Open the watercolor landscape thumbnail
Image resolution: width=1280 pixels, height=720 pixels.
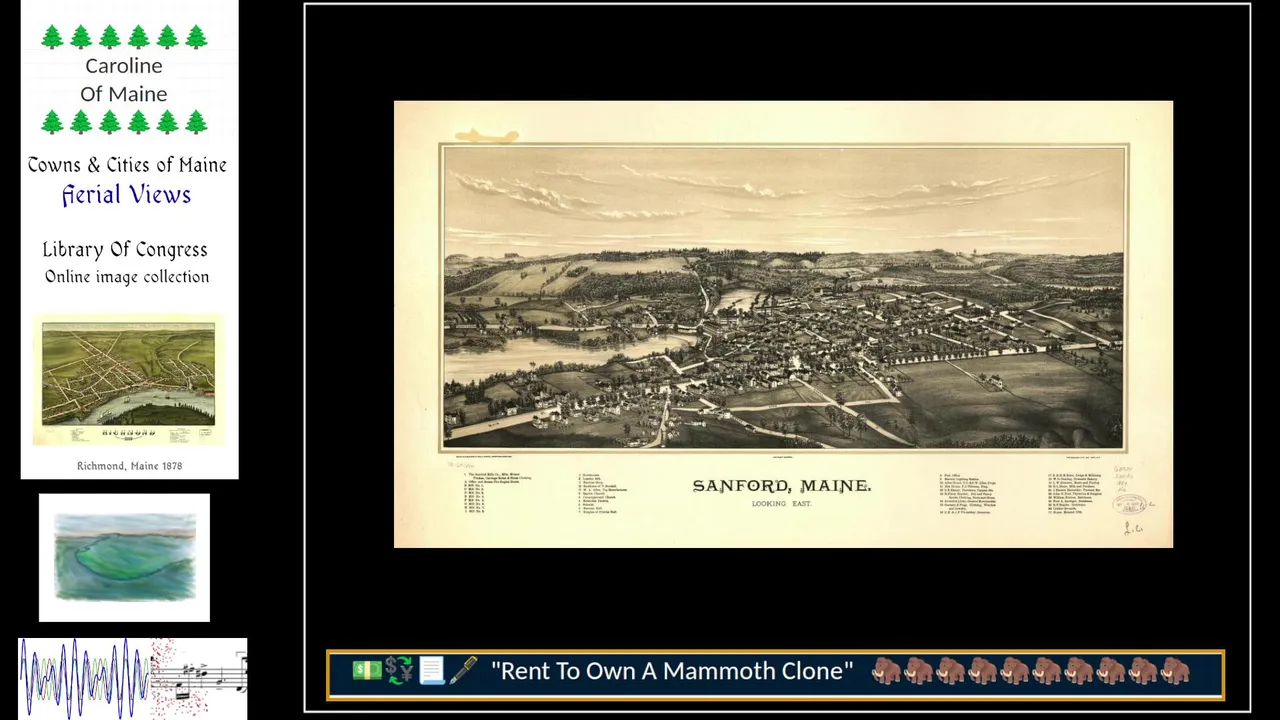point(124,557)
